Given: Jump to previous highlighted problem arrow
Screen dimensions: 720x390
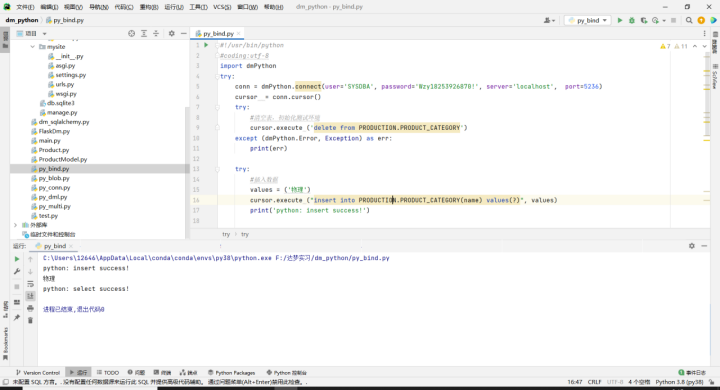Looking at the screenshot, I should (x=695, y=46).
